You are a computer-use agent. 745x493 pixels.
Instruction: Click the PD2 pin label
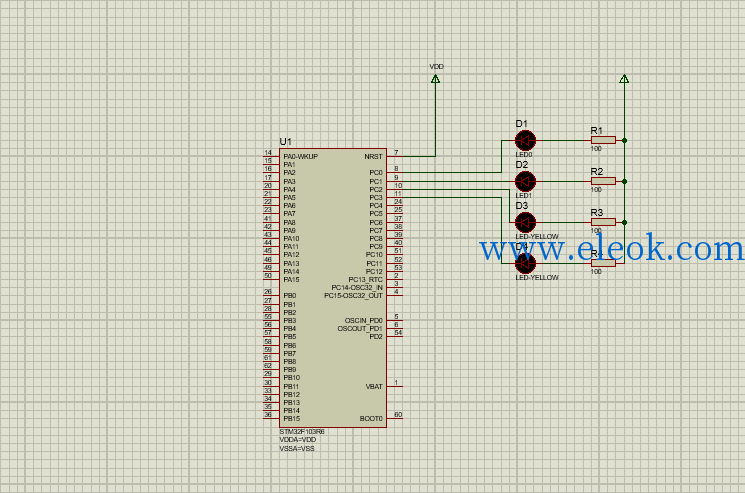coord(376,336)
